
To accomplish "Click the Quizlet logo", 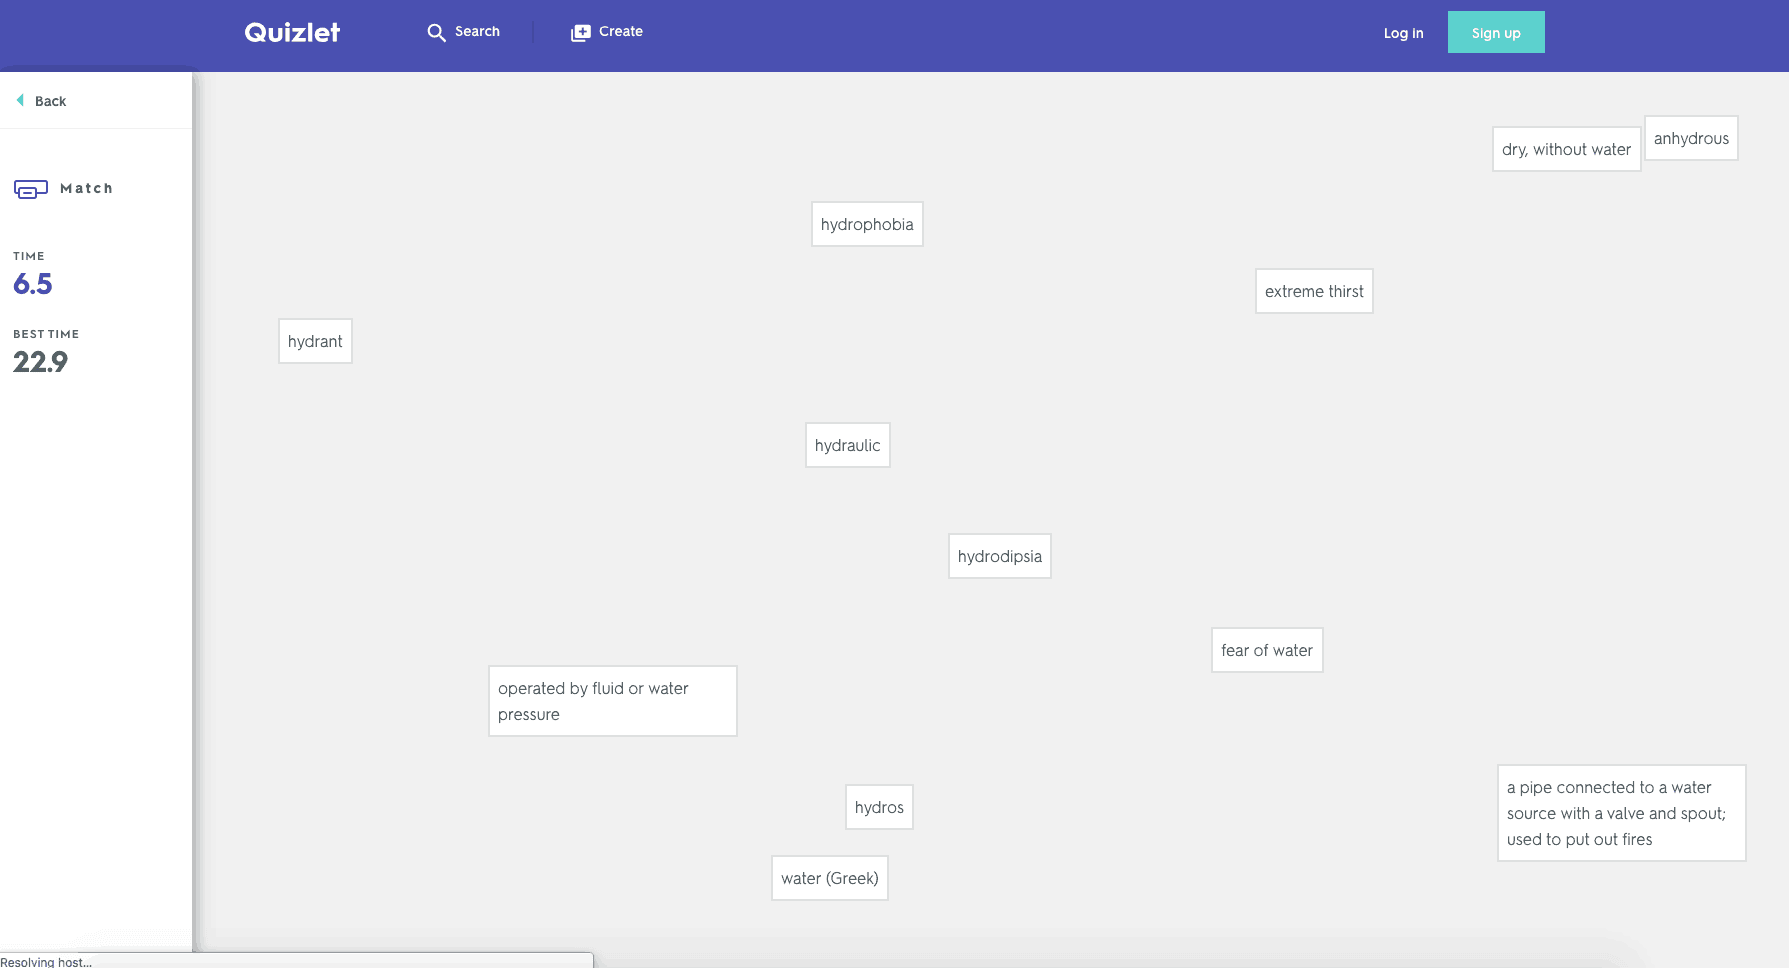I will click(292, 32).
